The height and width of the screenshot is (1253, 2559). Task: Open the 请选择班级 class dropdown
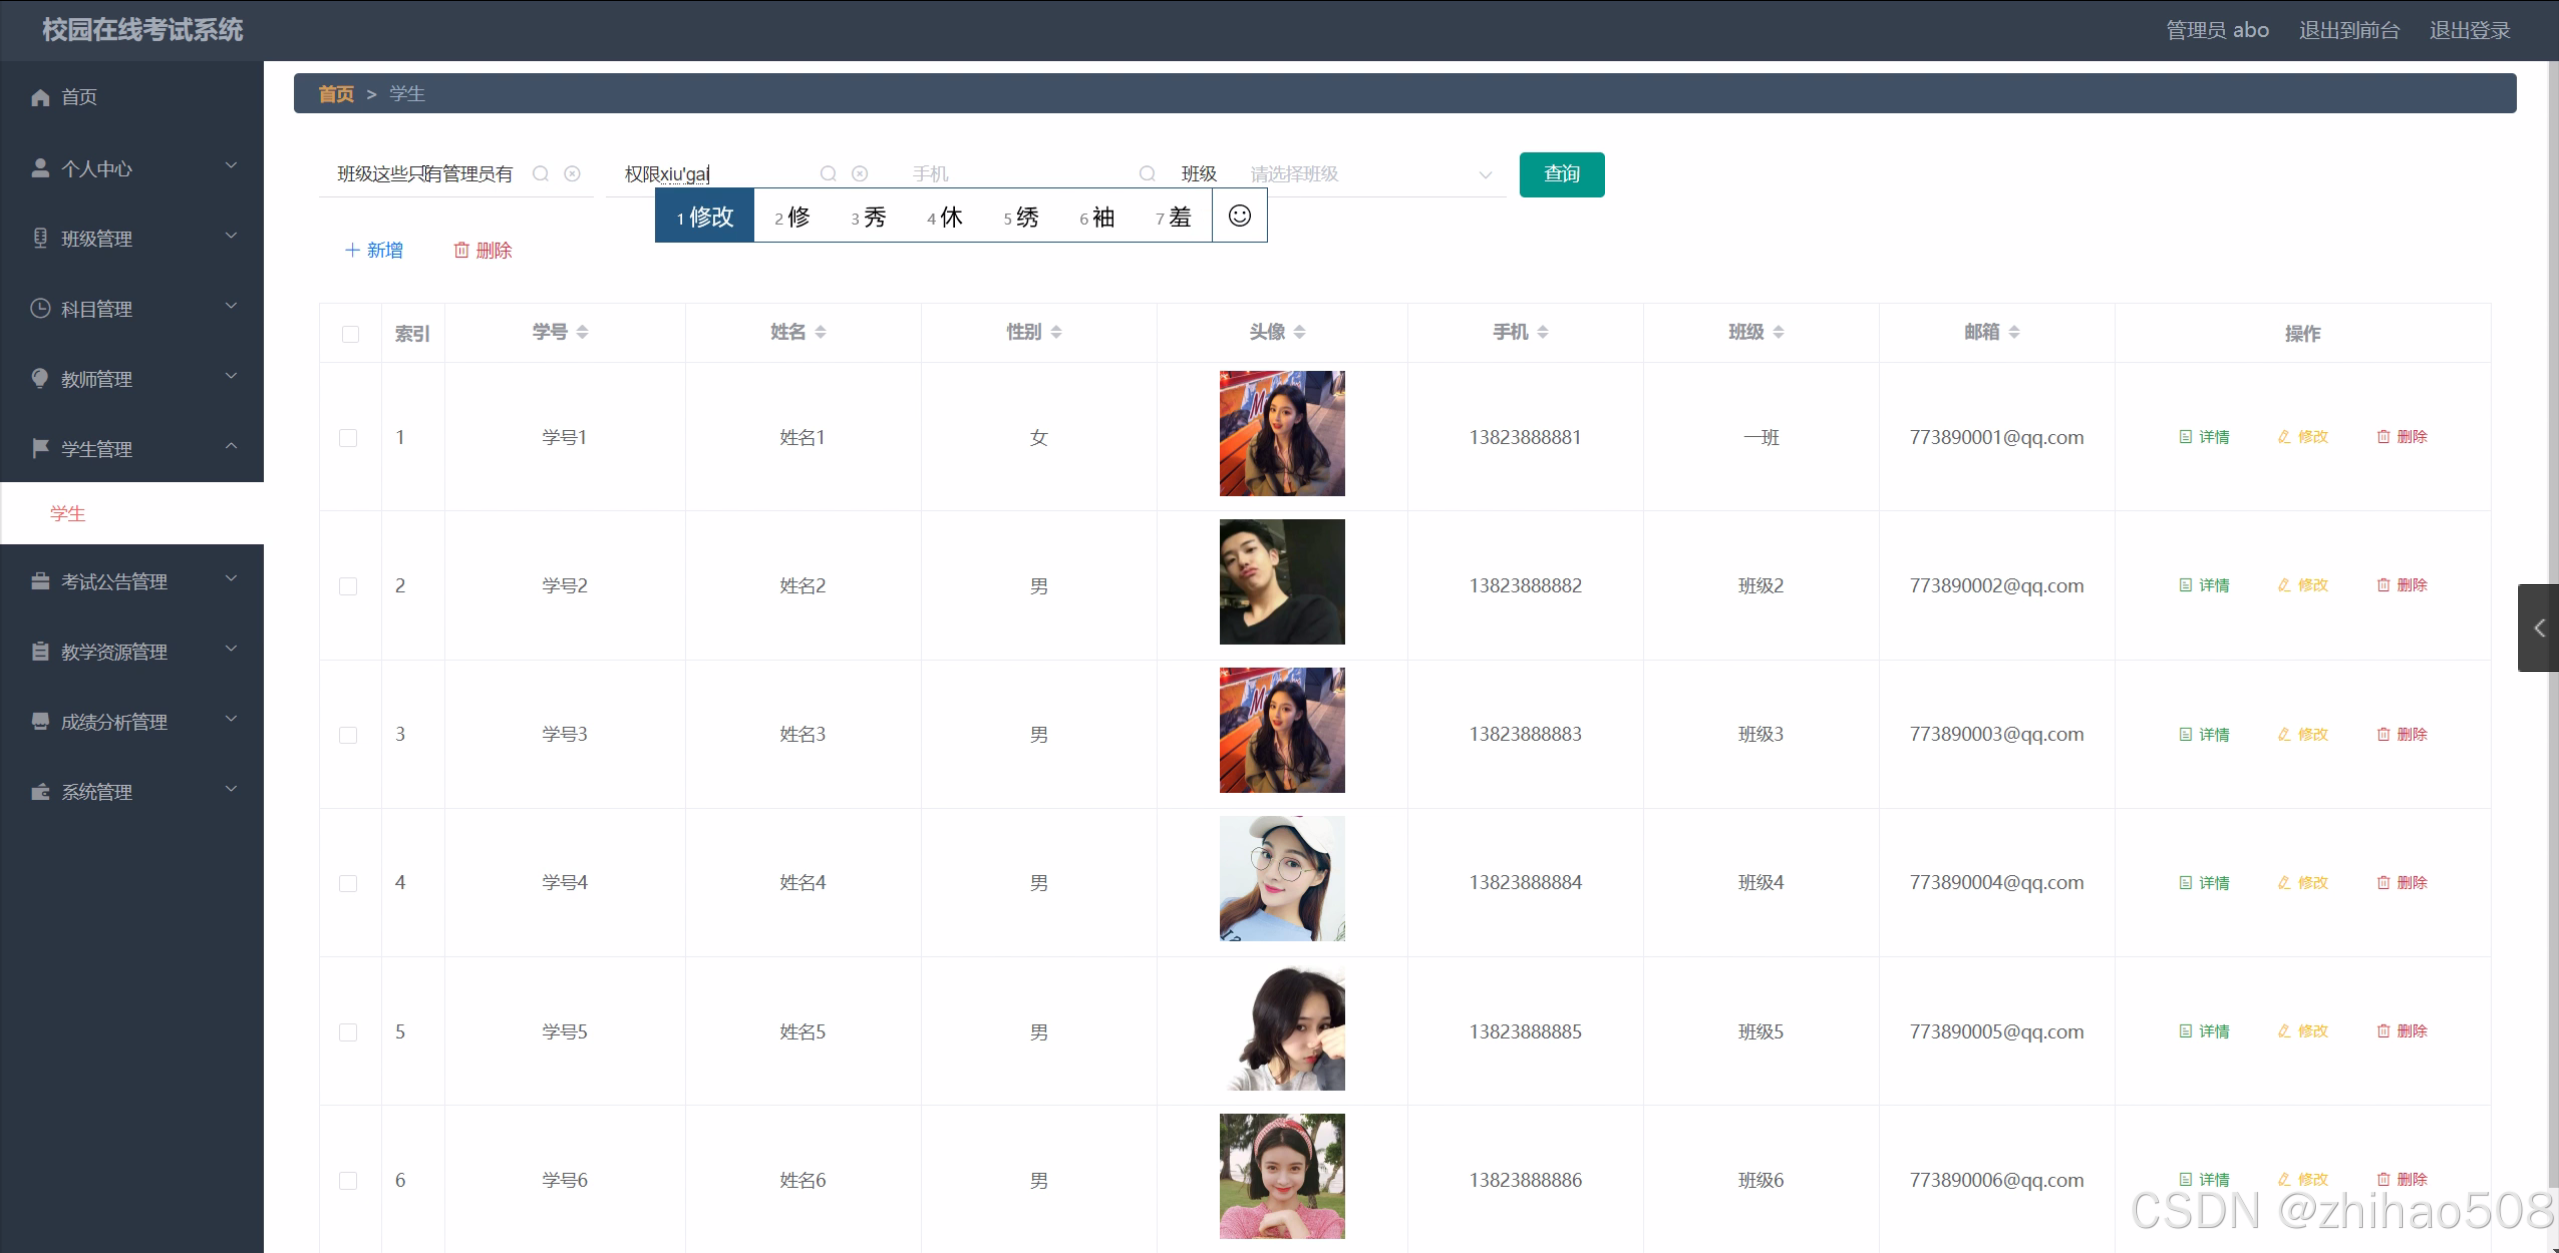[1370, 174]
